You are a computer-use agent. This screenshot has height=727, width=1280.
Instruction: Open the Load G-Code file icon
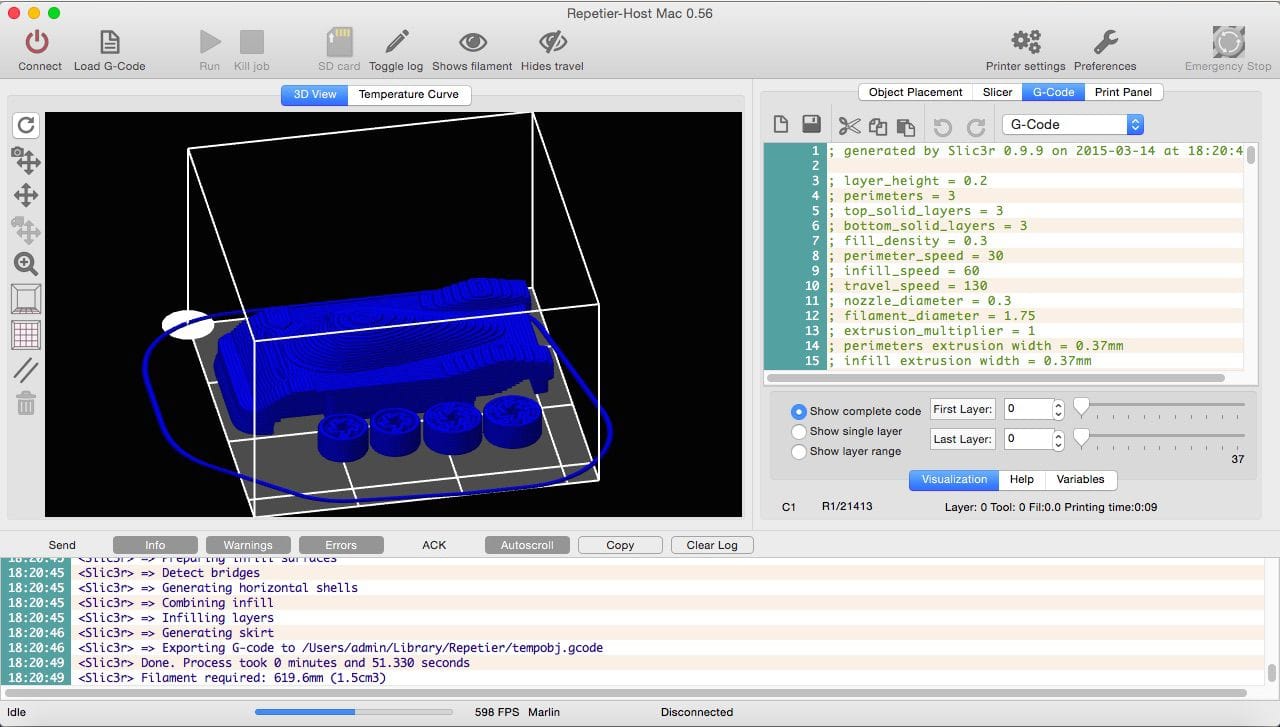110,42
